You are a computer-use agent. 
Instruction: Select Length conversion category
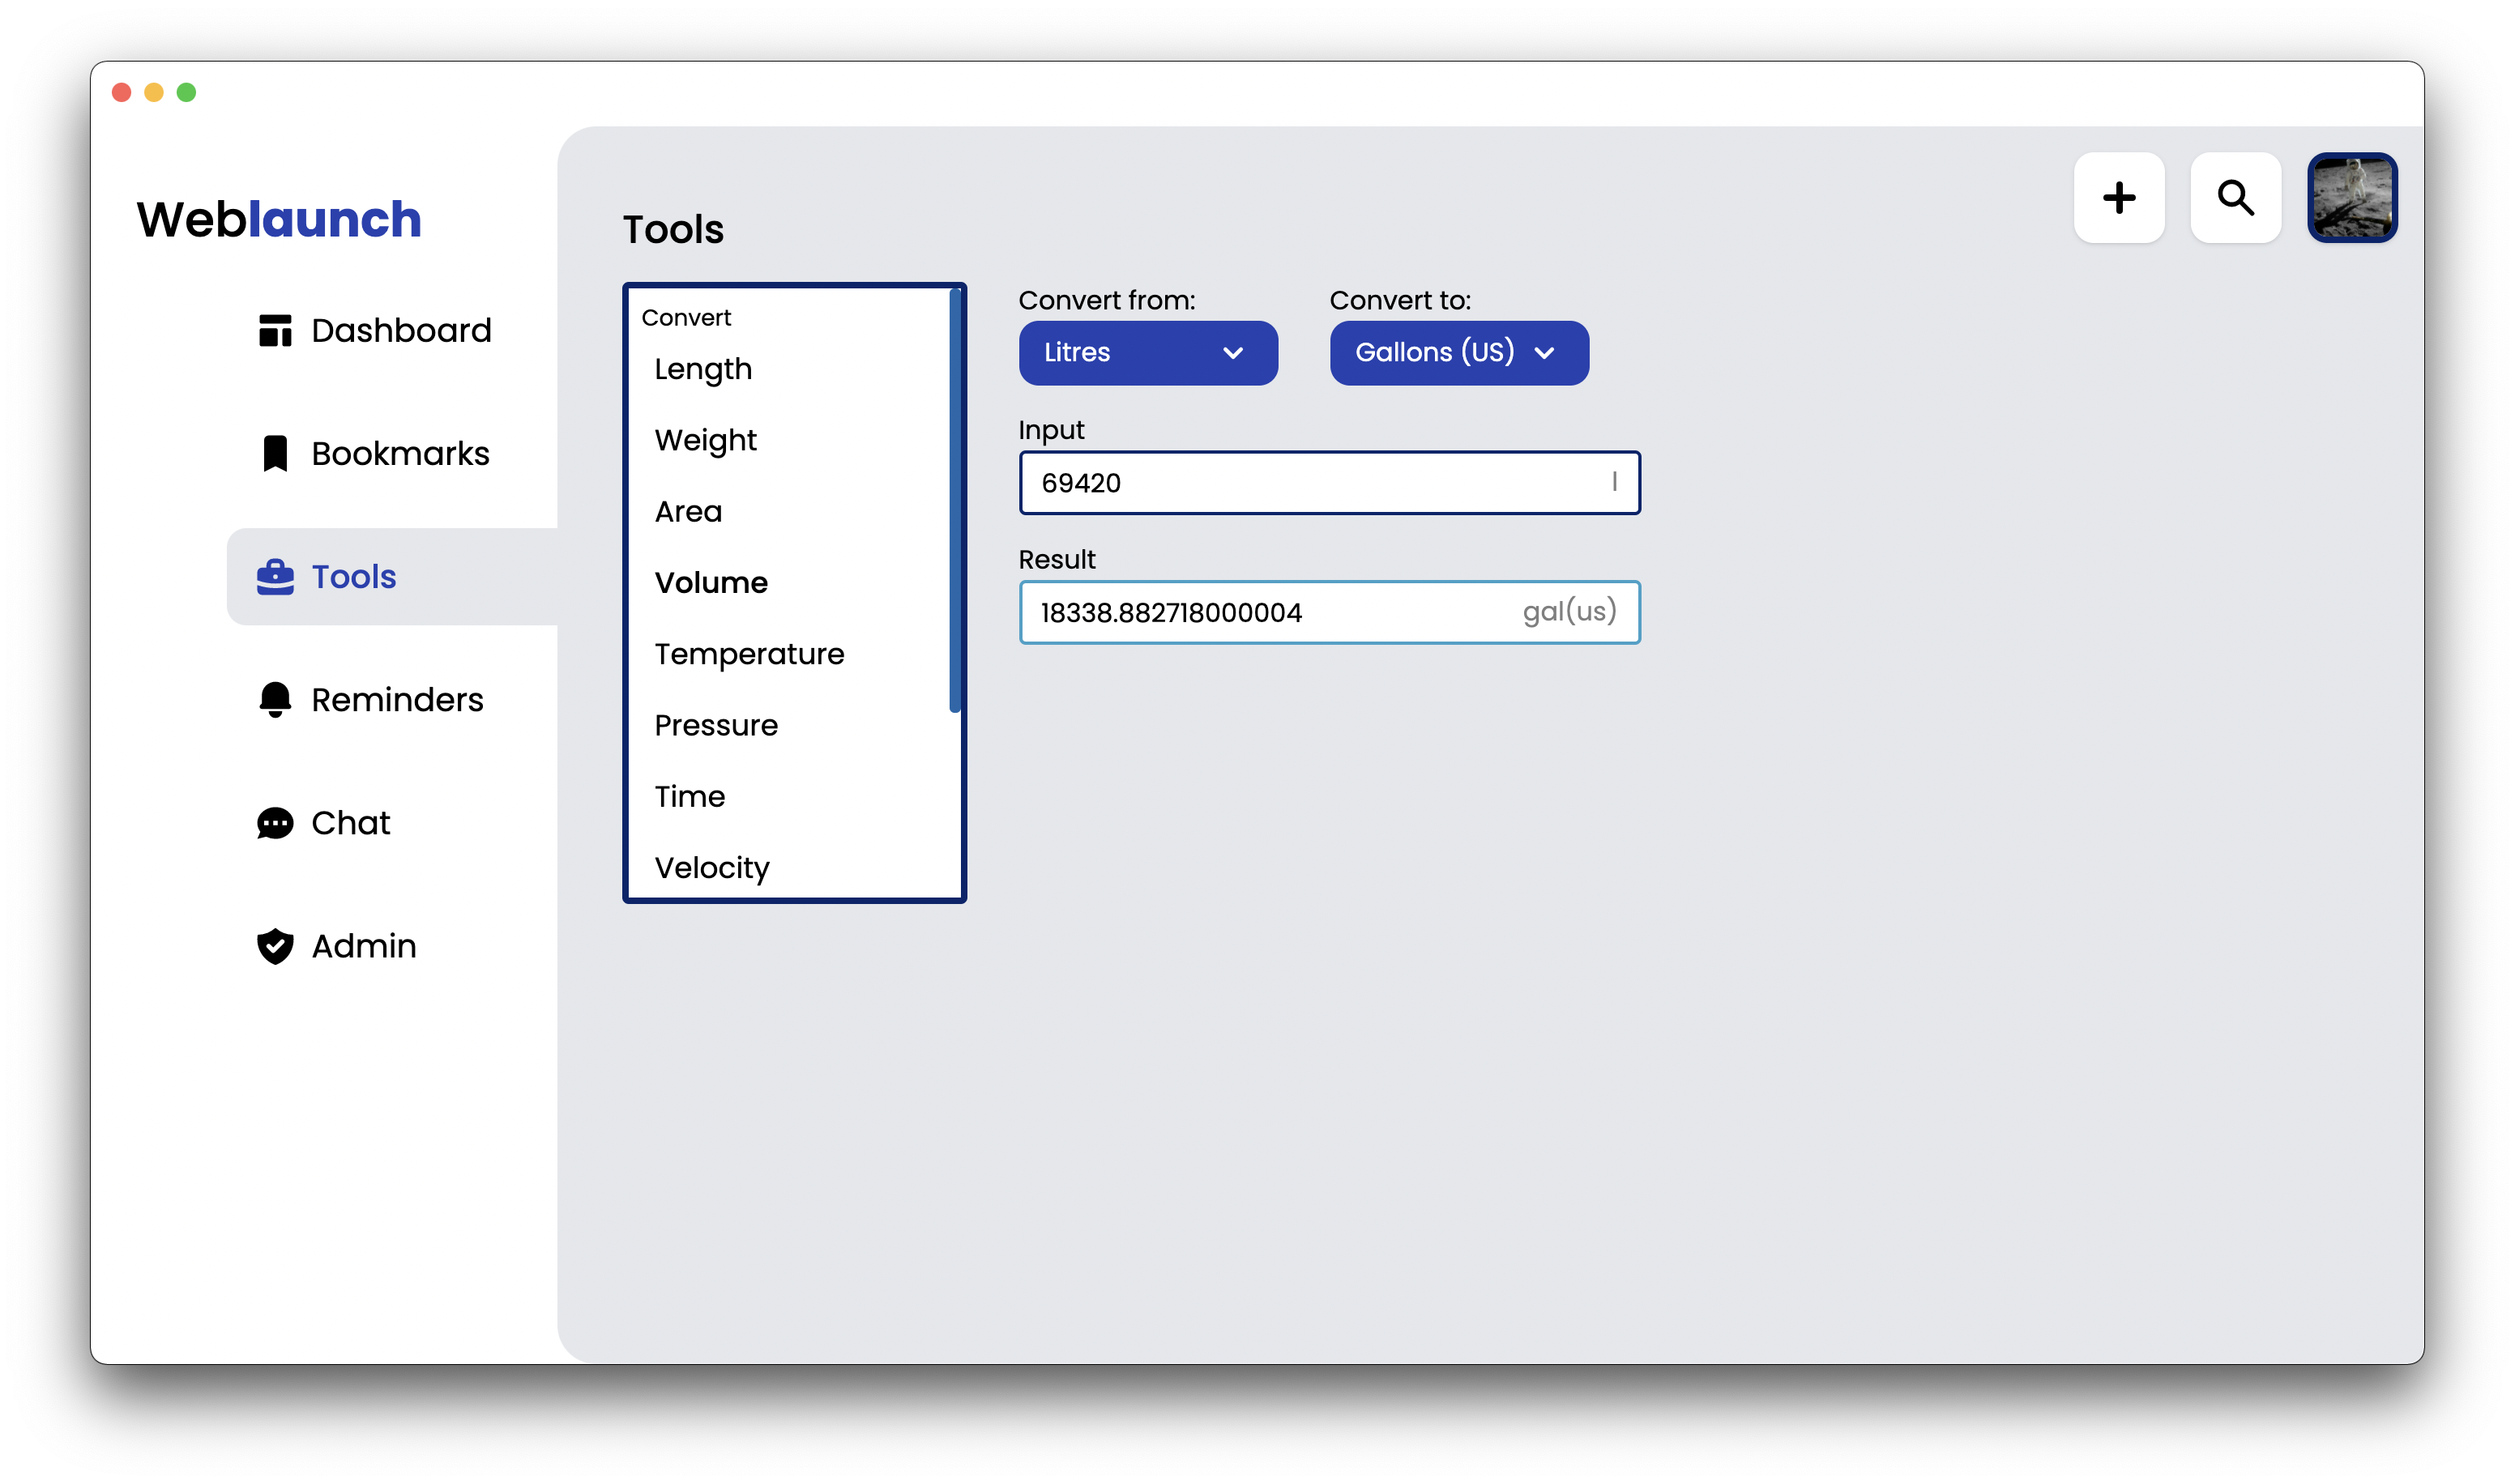tap(703, 369)
